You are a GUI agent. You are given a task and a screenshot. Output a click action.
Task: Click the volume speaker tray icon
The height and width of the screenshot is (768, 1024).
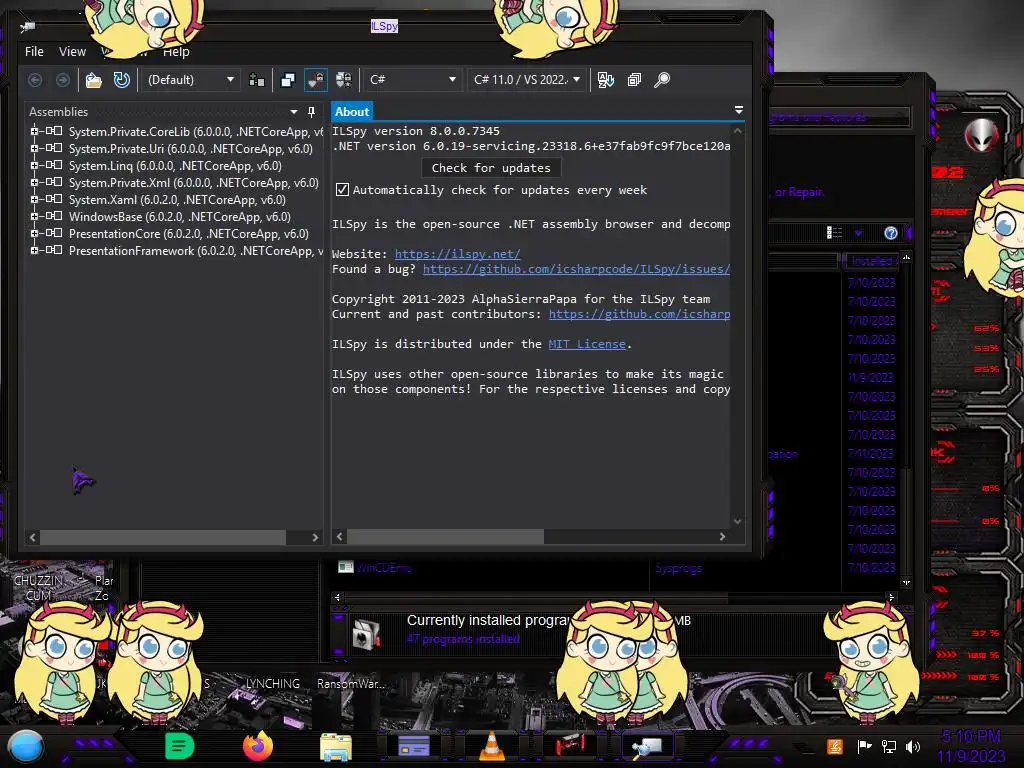click(913, 746)
